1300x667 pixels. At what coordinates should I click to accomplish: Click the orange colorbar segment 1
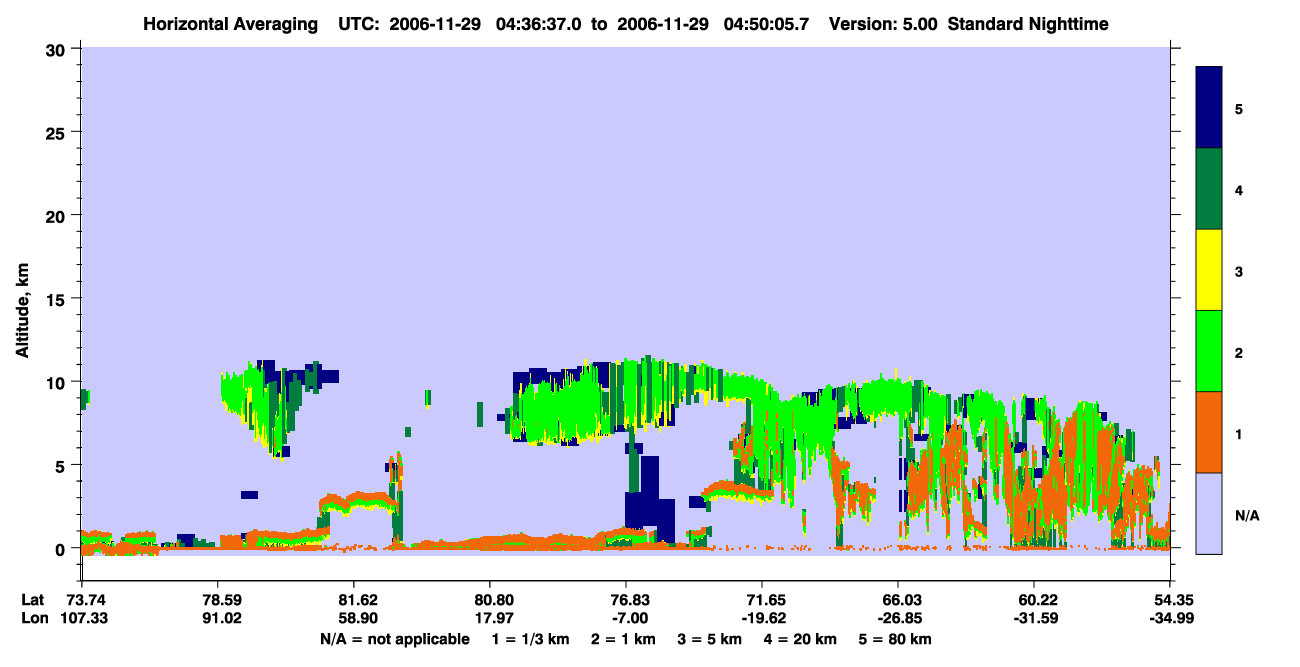(1209, 432)
